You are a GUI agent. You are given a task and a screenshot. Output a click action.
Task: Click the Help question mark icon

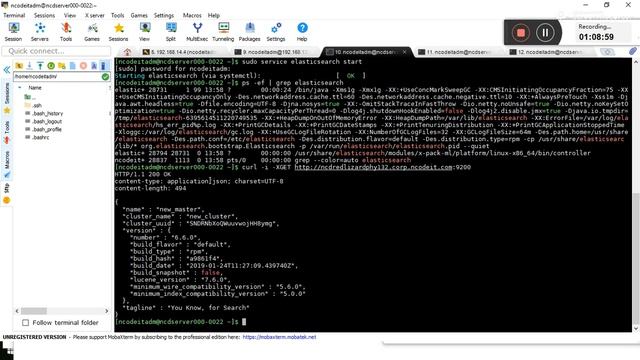(302, 32)
